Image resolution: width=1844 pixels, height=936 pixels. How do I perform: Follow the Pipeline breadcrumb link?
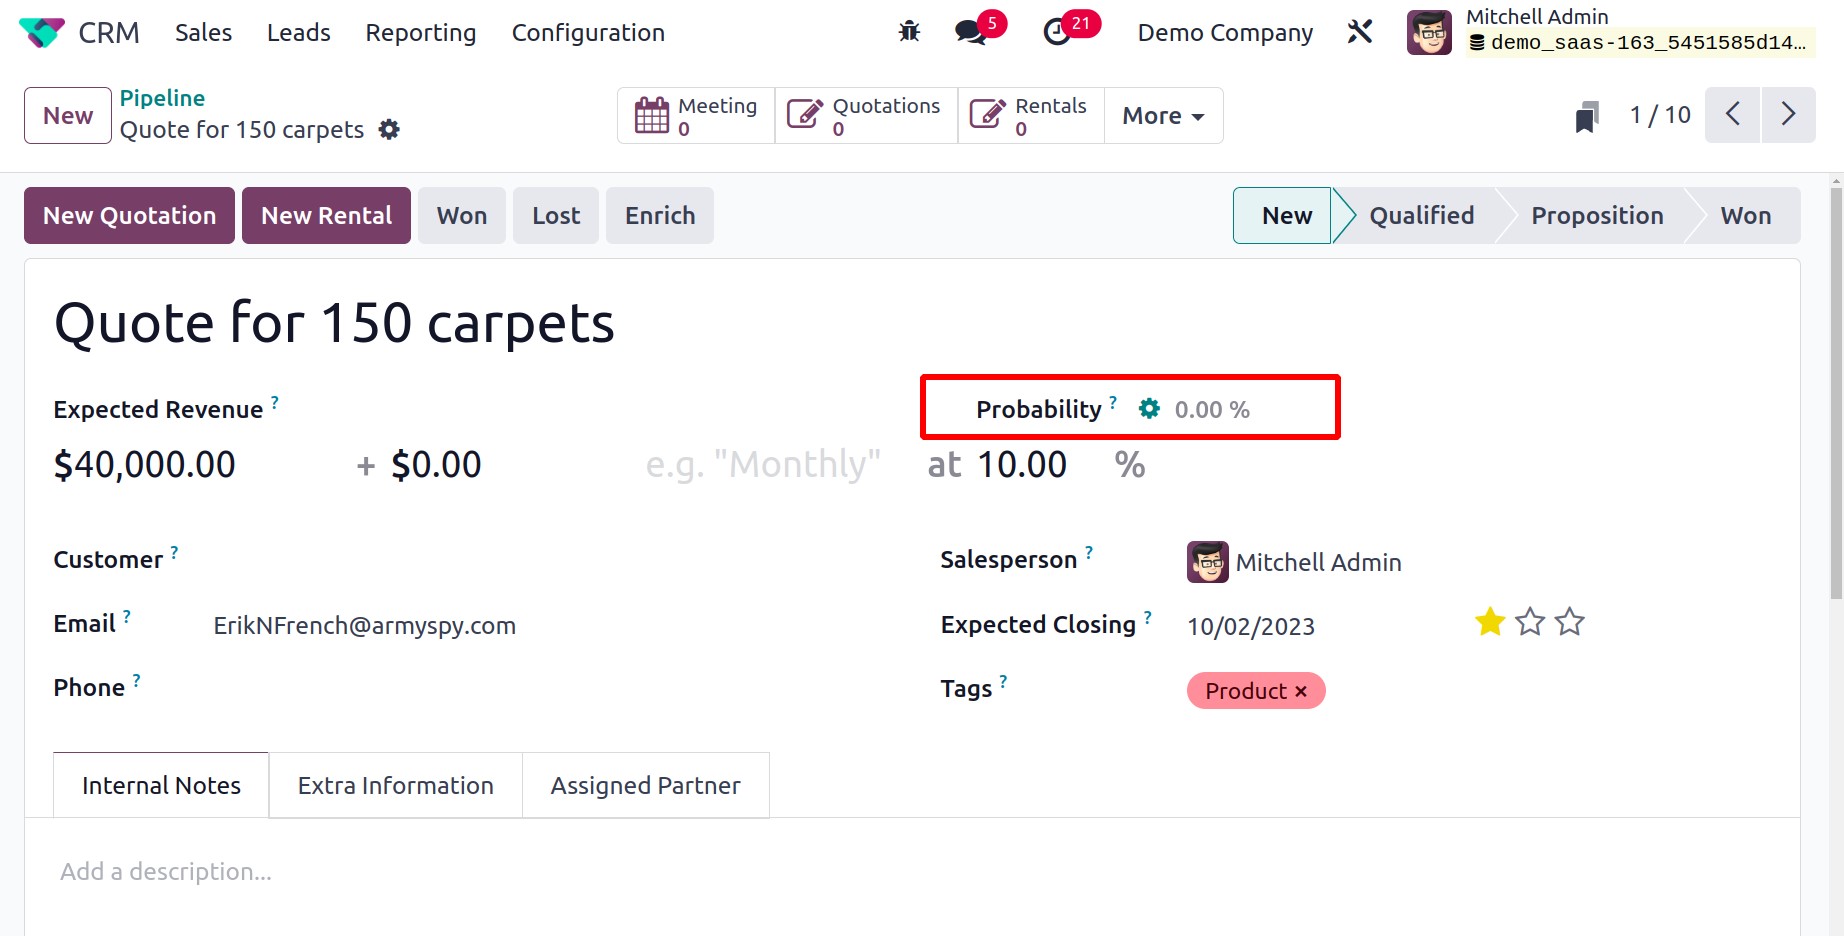click(162, 98)
